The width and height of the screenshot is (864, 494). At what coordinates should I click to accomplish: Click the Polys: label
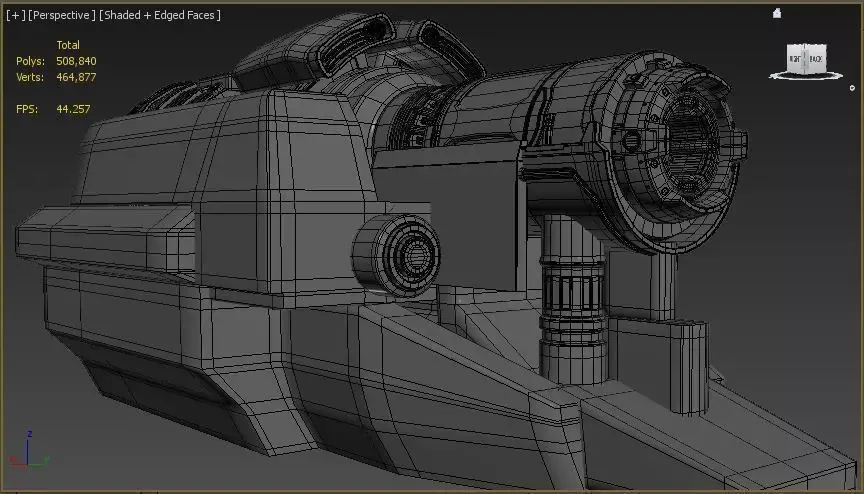tap(30, 61)
